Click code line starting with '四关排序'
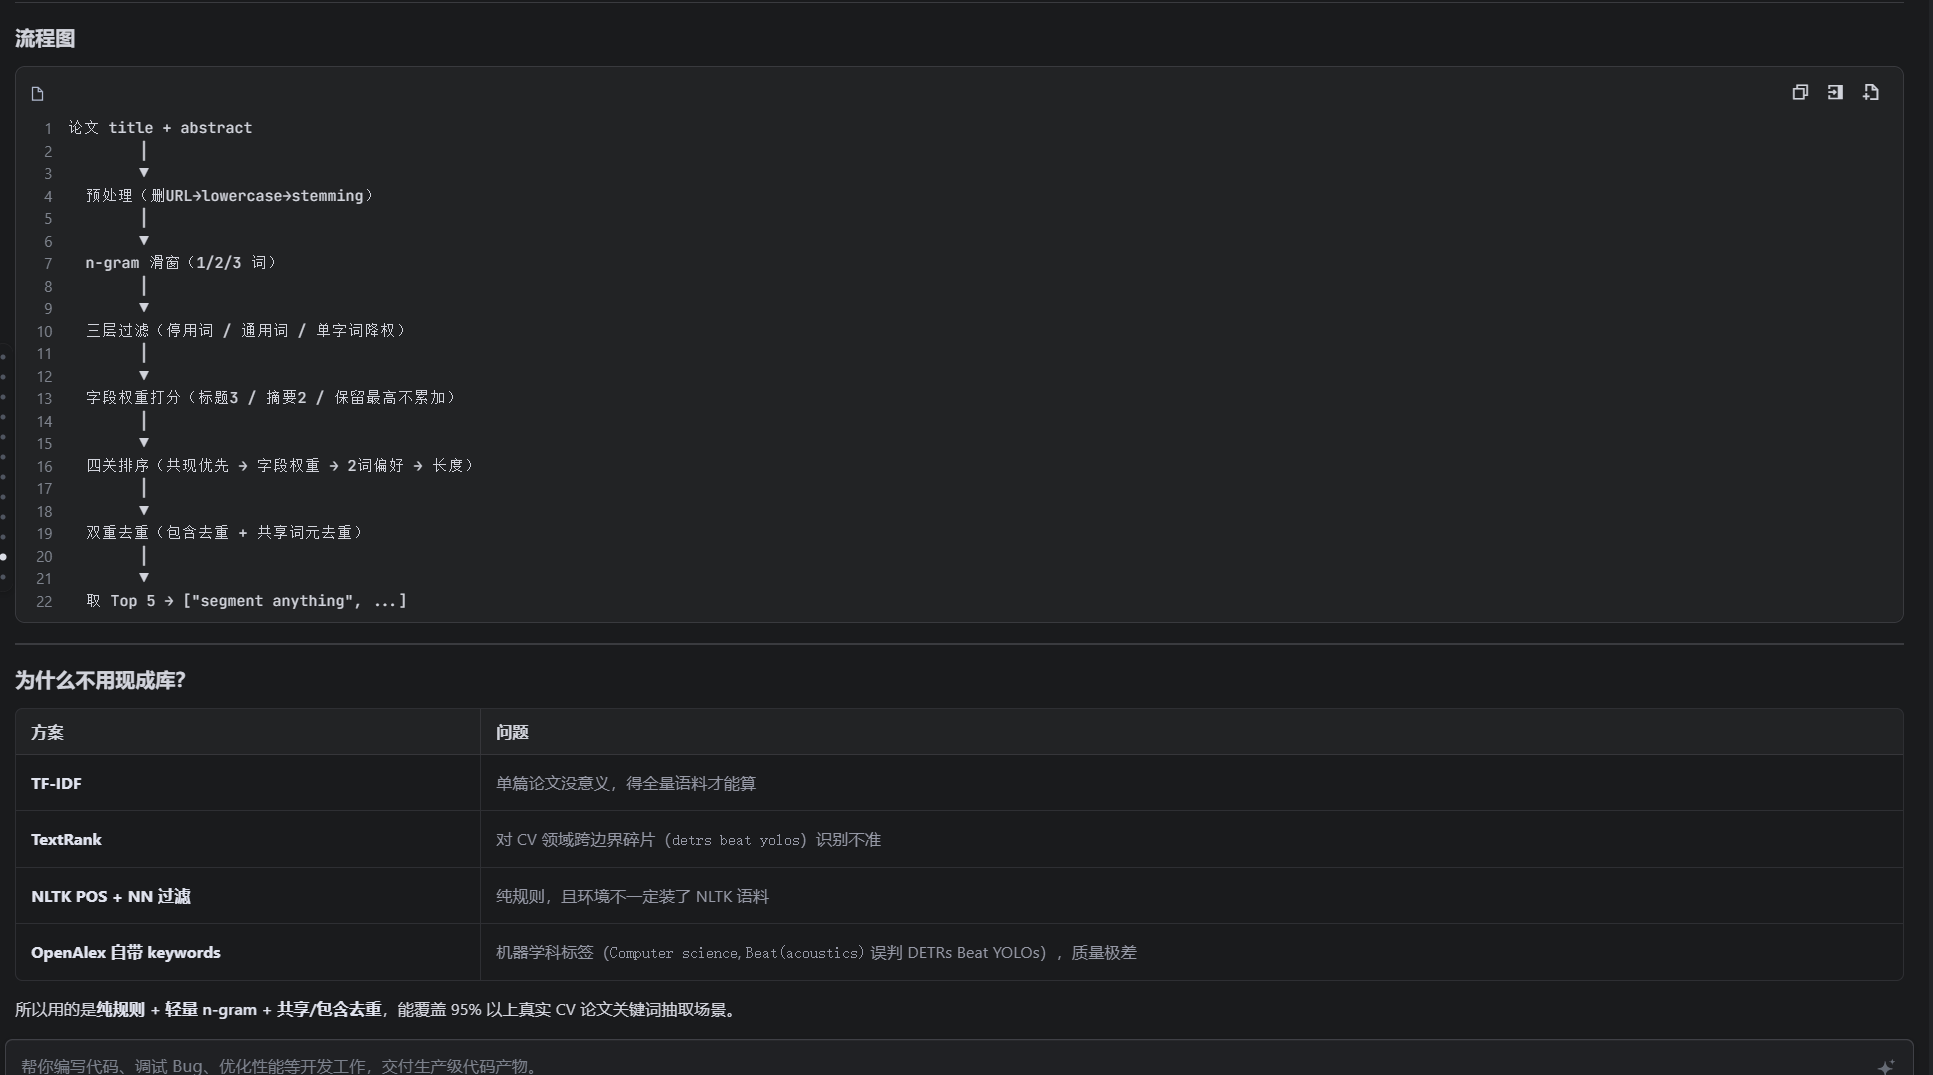This screenshot has height=1075, width=1933. point(280,465)
